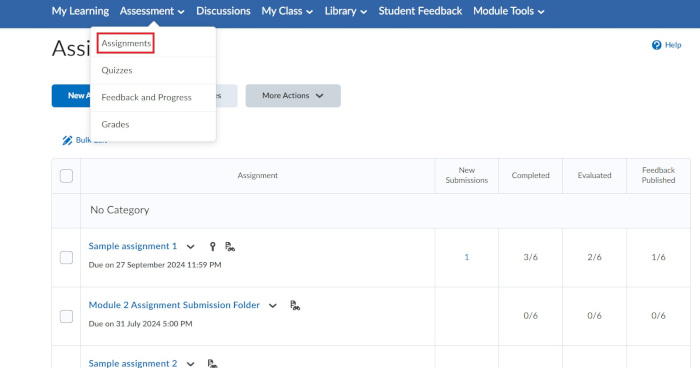This screenshot has height=368, width=700.
Task: Check the box for Sample assignment 1
Action: [x=66, y=257]
